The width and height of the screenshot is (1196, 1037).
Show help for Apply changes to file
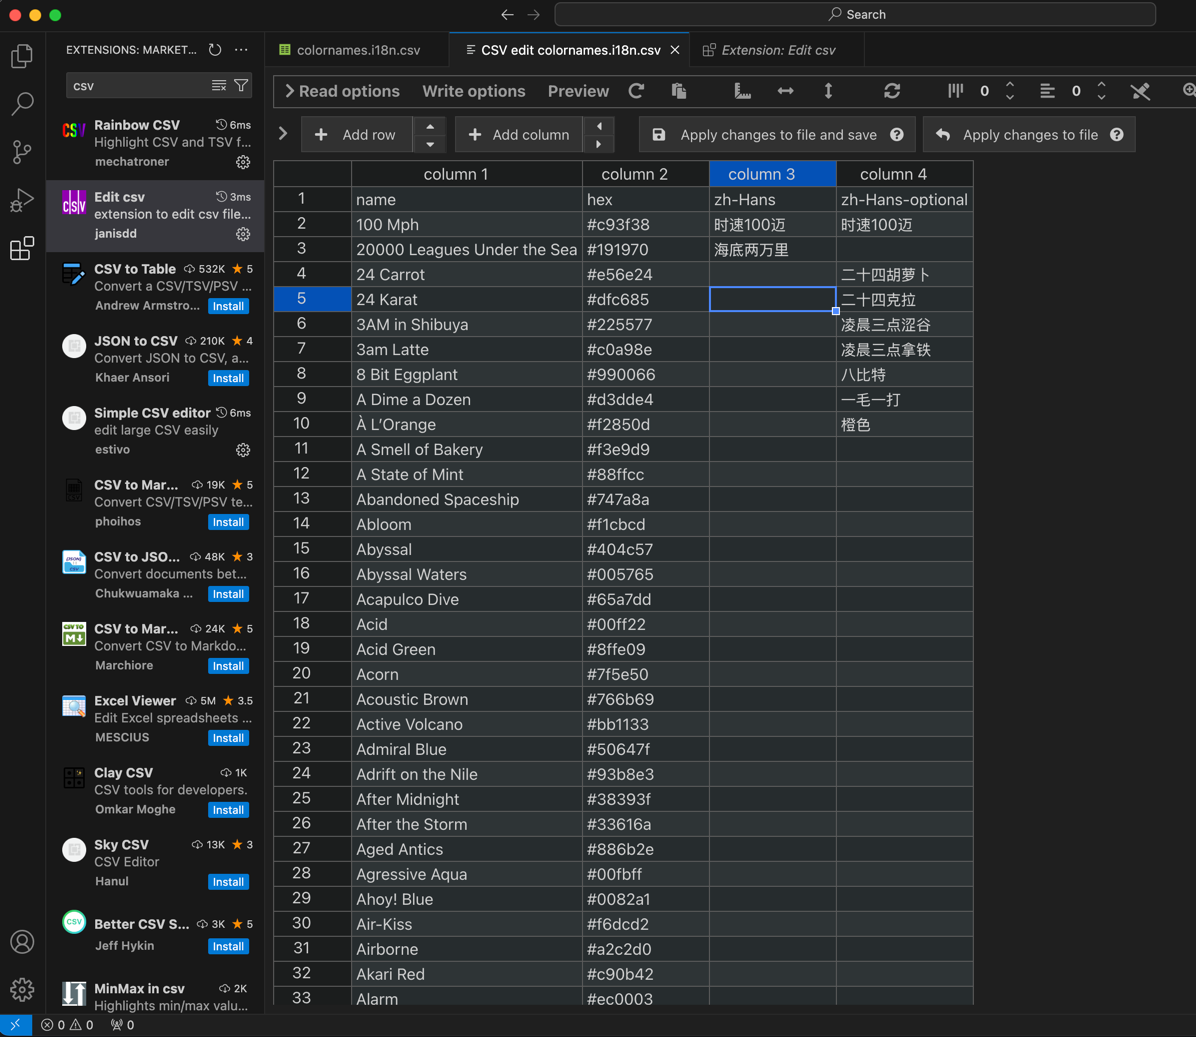click(1117, 135)
